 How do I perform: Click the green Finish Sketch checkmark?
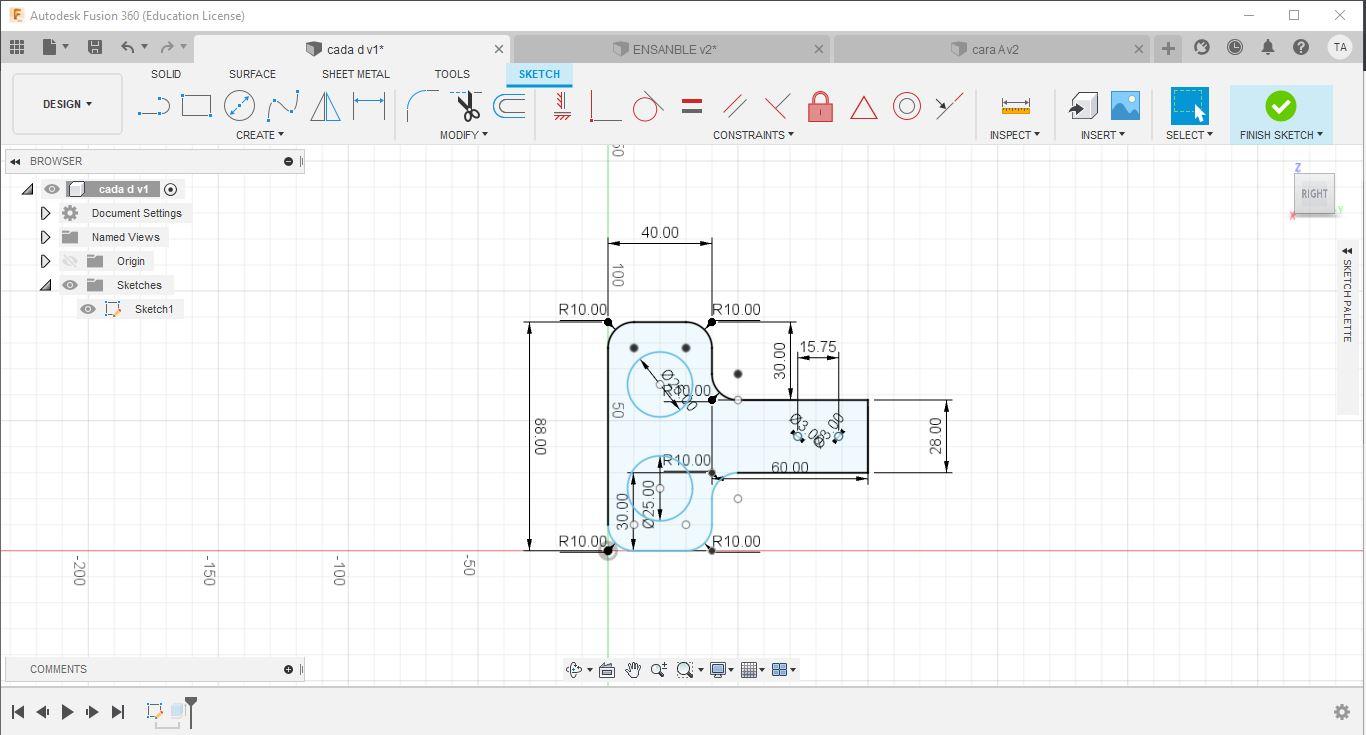pyautogui.click(x=1281, y=106)
